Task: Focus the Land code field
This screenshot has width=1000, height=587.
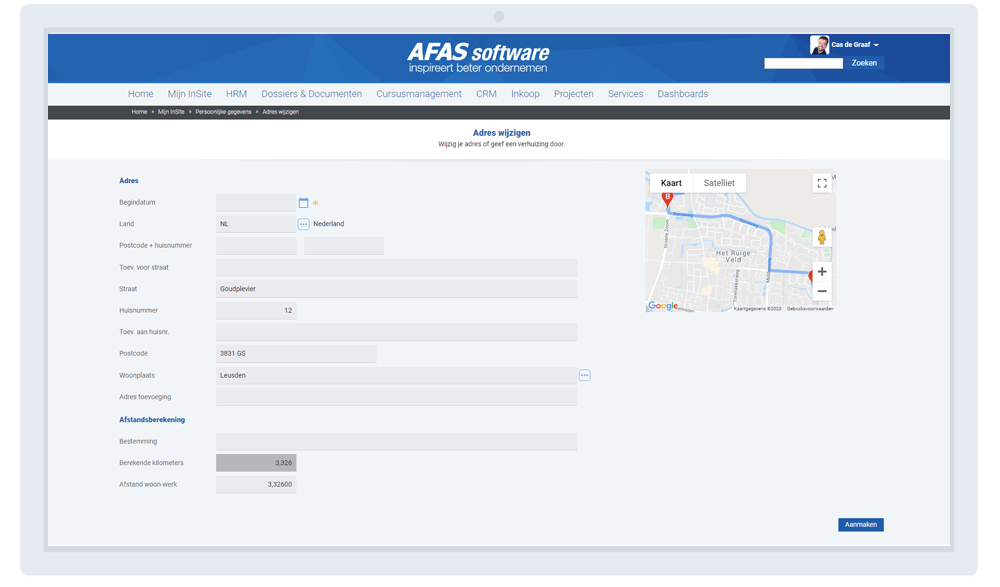Action: click(x=256, y=224)
